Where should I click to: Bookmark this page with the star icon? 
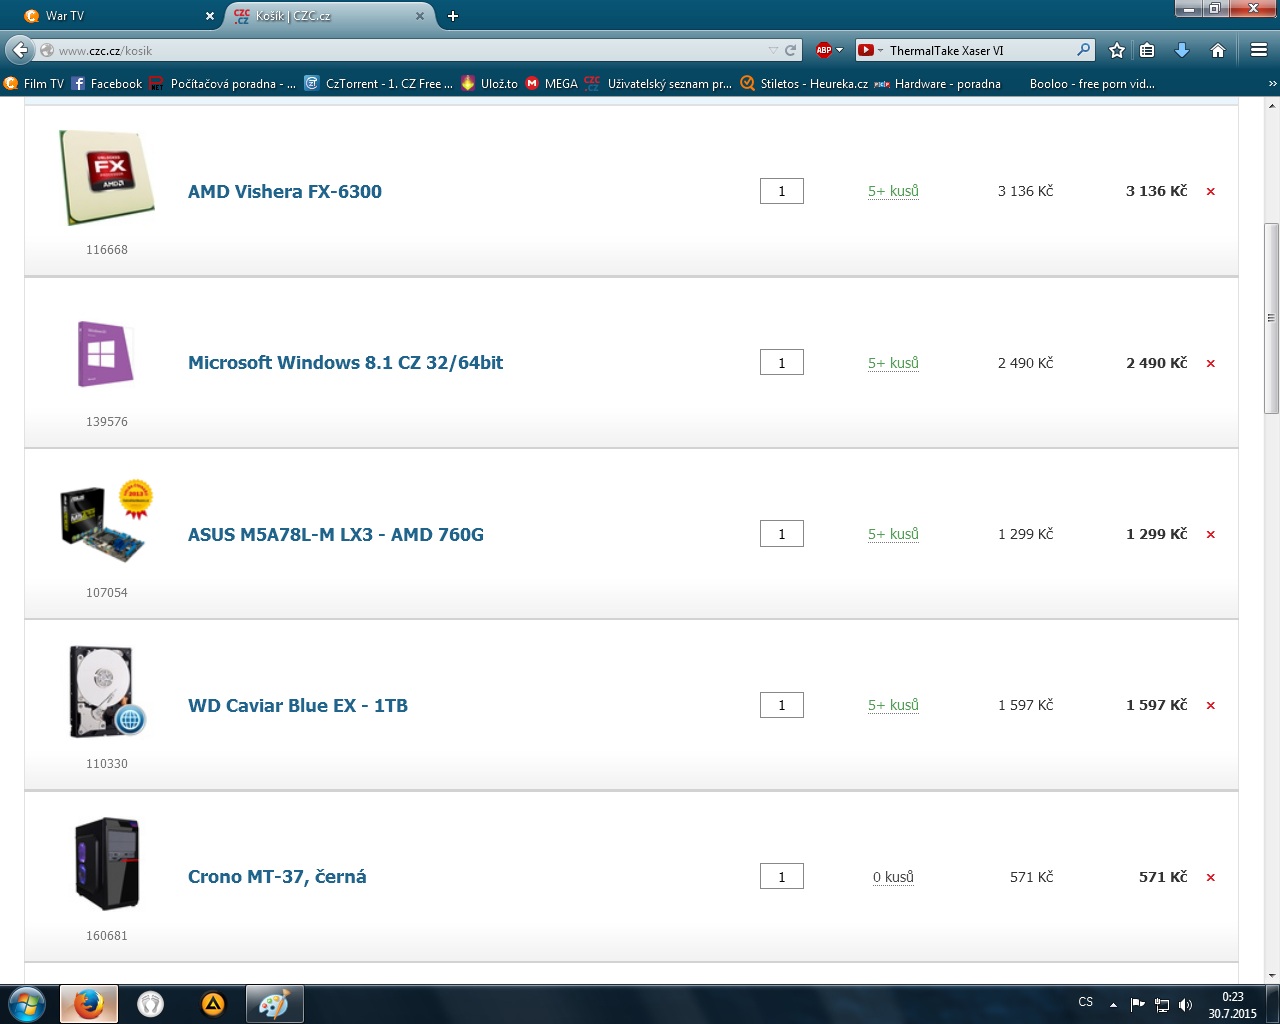[1117, 50]
